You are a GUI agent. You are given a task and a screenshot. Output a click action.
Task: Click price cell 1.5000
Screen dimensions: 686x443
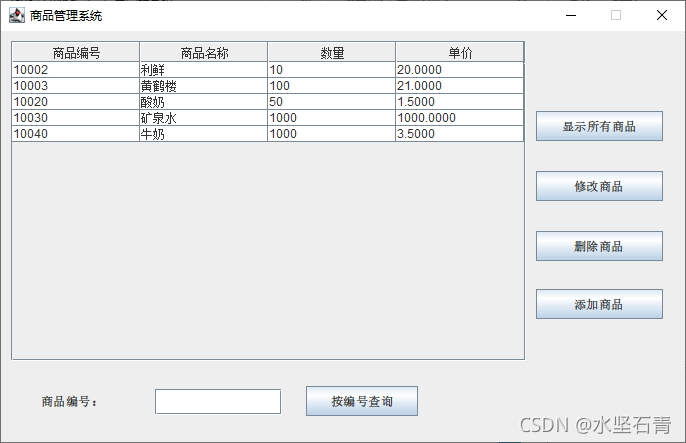click(460, 102)
